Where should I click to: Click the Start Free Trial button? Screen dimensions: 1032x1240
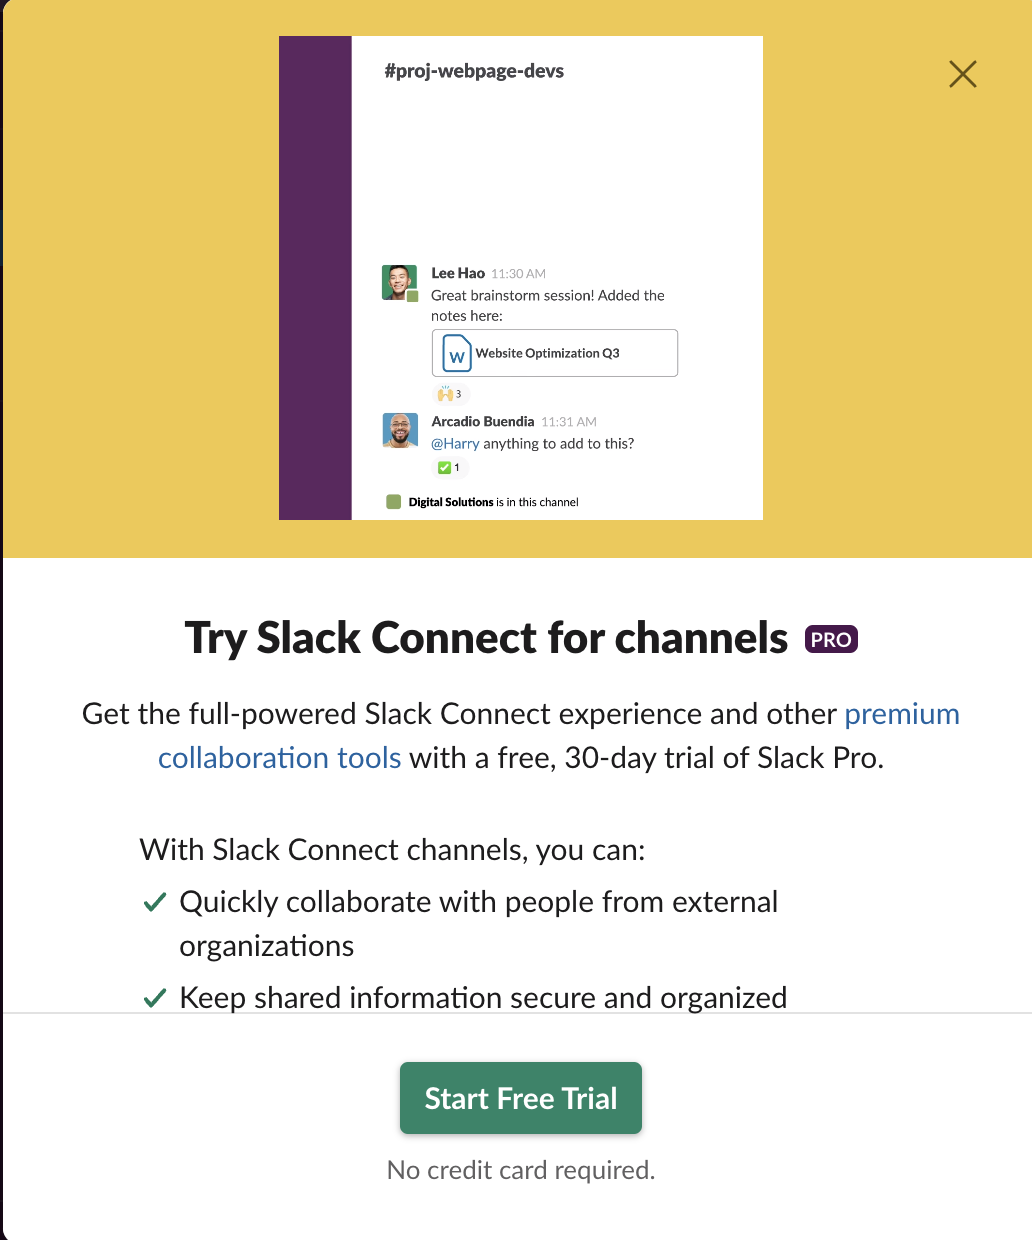tap(520, 1098)
